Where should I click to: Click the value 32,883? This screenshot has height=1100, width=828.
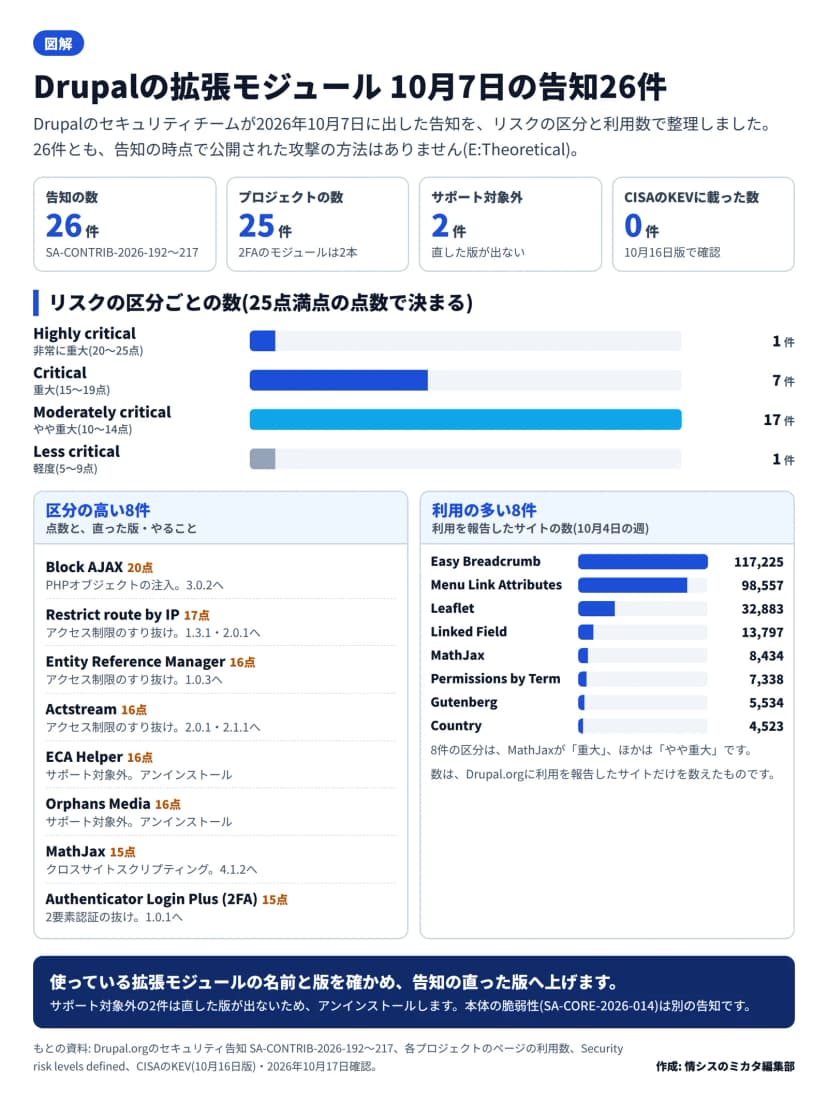[763, 609]
